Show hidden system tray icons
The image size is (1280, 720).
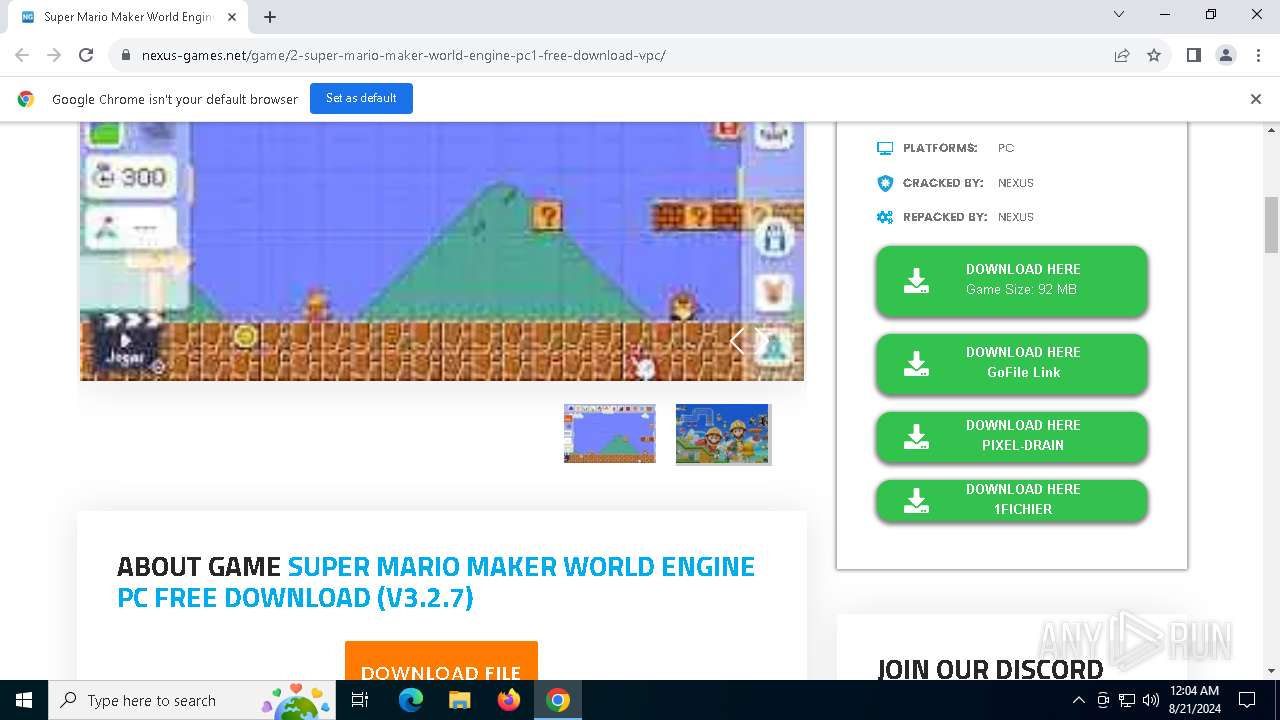1078,700
